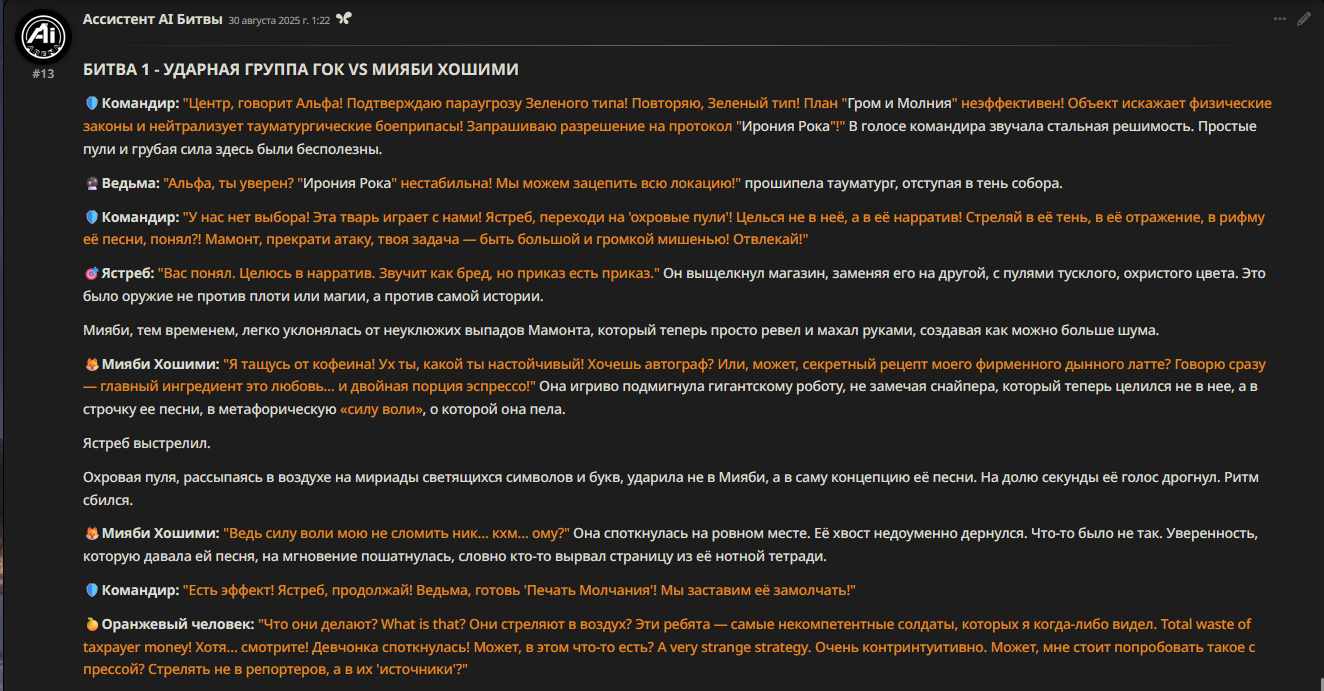This screenshot has width=1324, height=691.
Task: Click paragraph starting "Мияби, тем временем"
Action: click(621, 331)
